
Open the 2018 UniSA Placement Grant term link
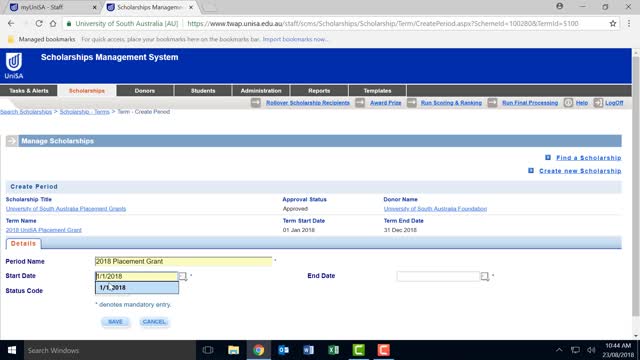[44, 230]
